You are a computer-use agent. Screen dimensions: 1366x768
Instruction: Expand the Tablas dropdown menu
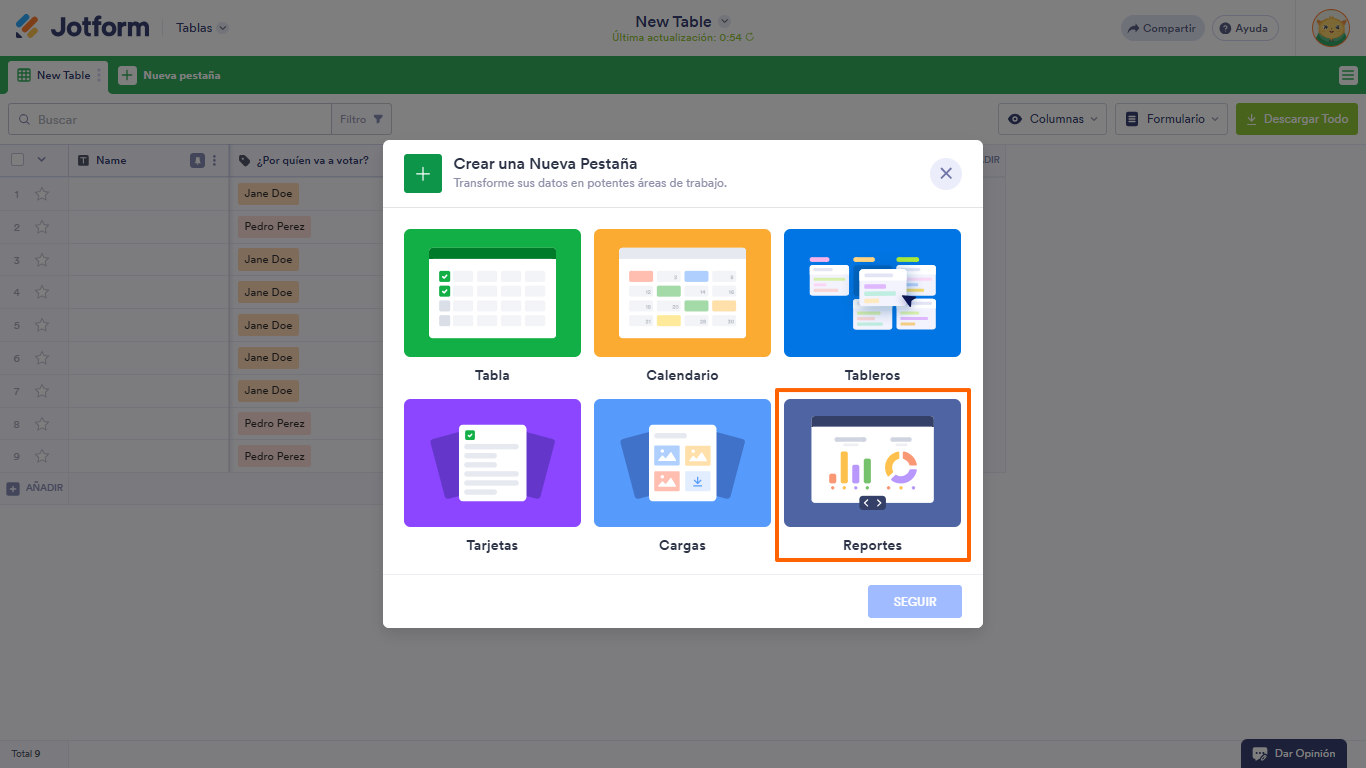(x=200, y=27)
